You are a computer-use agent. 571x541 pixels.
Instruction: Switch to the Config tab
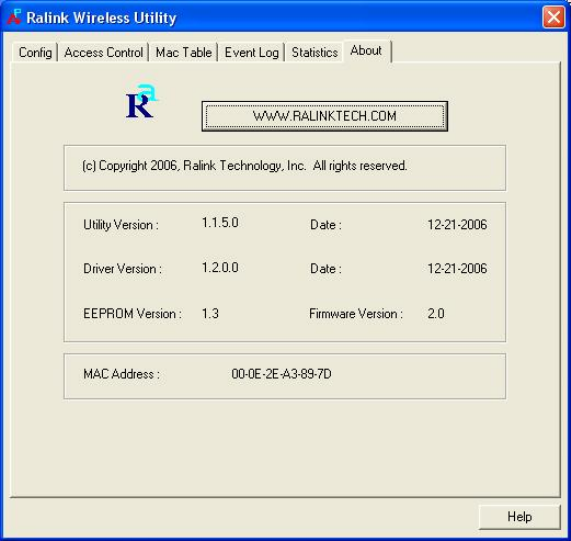click(35, 52)
